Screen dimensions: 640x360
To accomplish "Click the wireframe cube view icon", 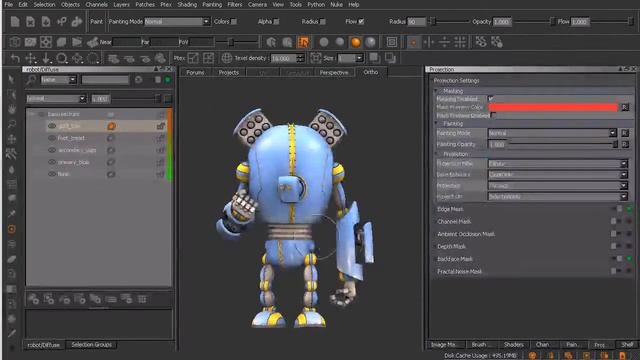I will point(15,42).
